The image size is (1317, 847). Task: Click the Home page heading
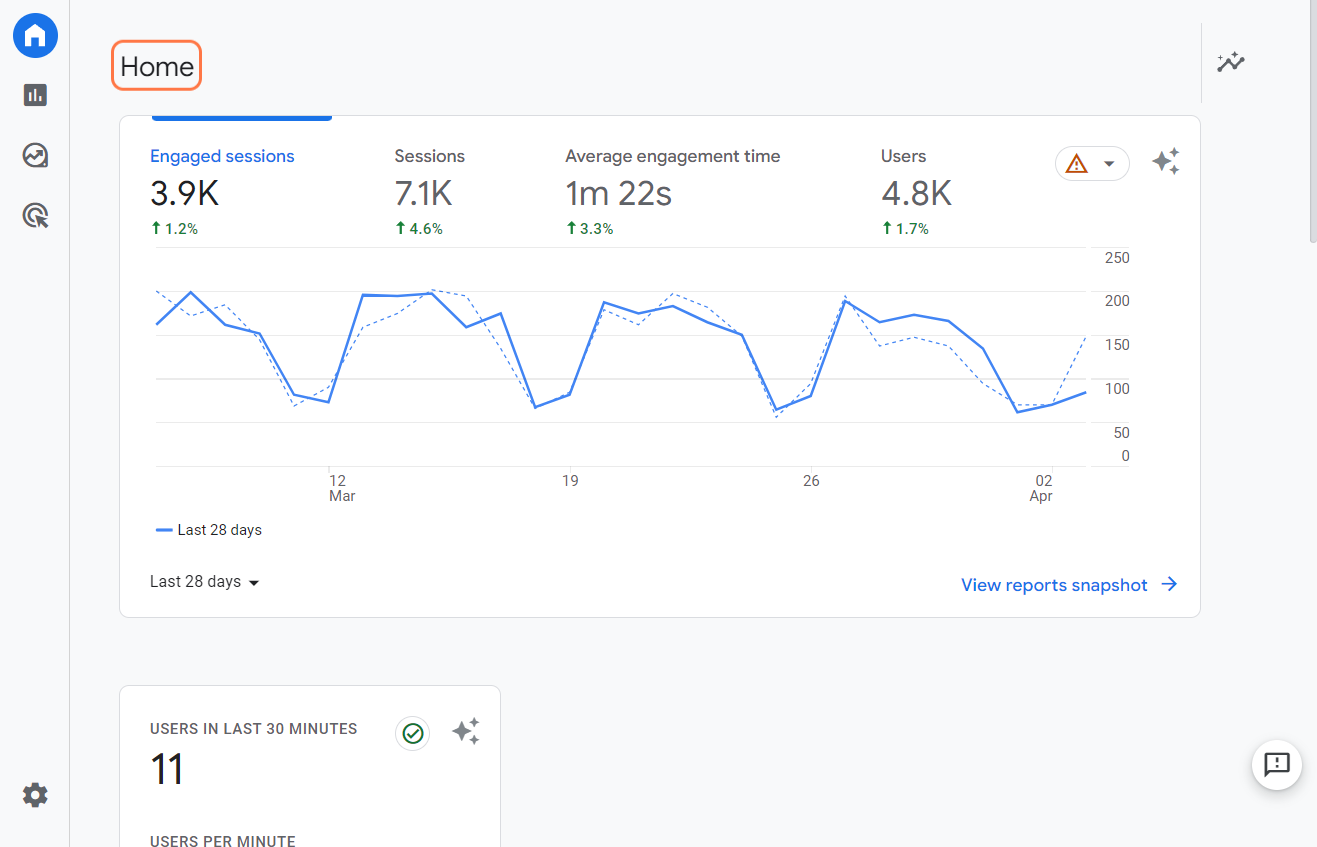(157, 66)
